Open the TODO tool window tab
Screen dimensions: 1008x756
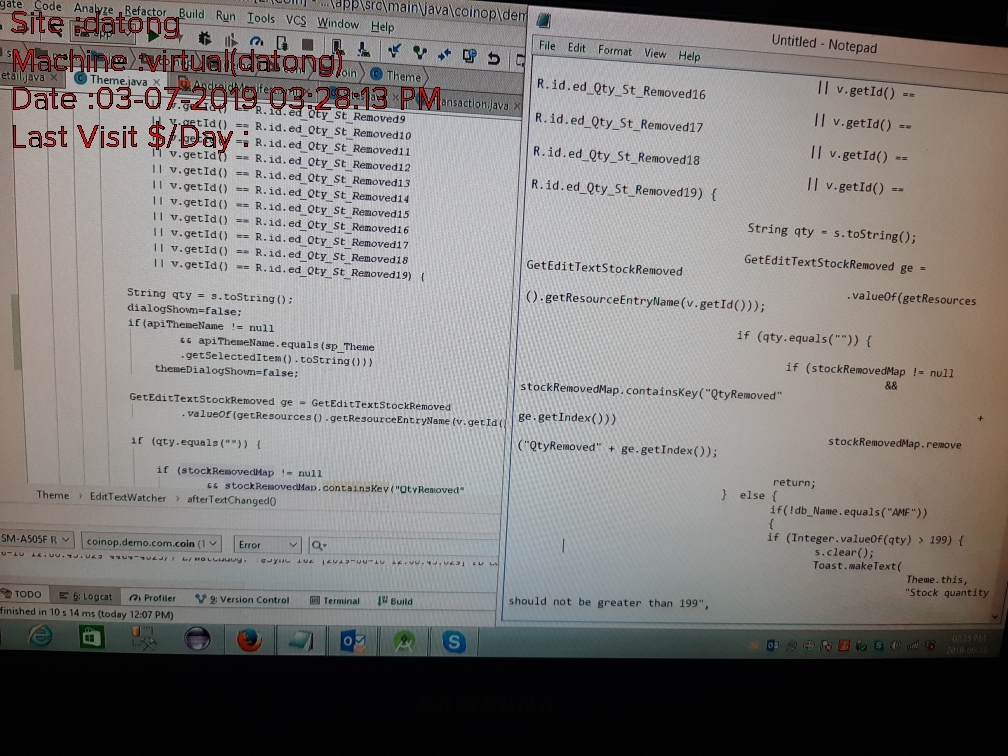coord(22,595)
